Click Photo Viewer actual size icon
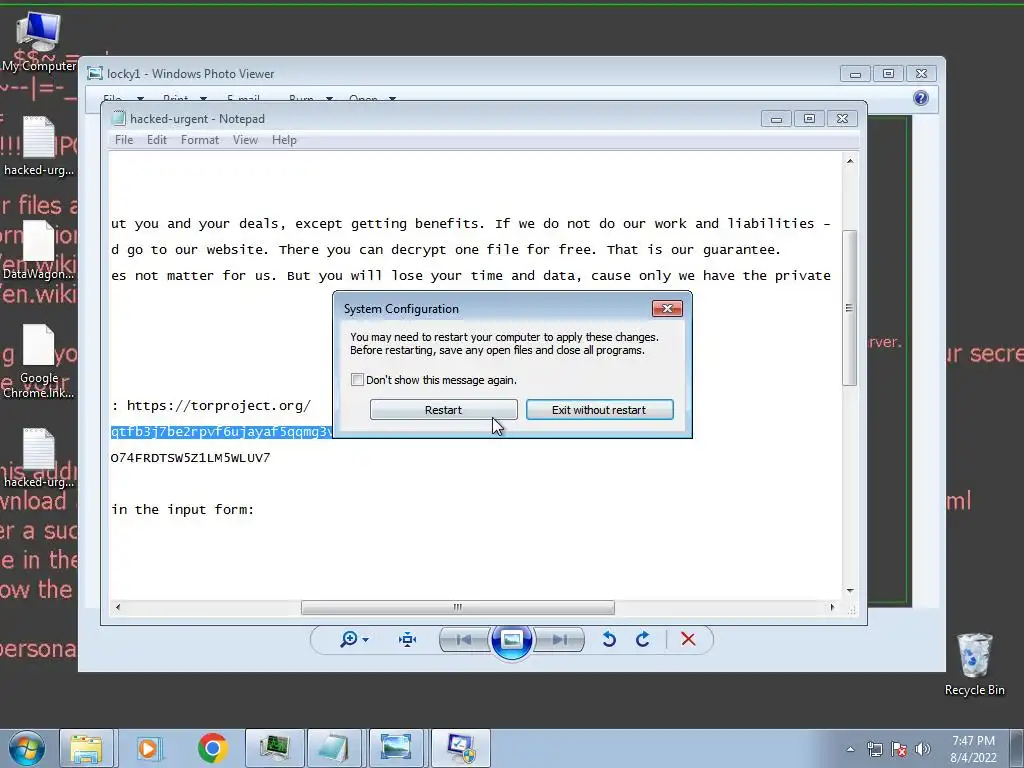The height and width of the screenshot is (768, 1024). [408, 639]
